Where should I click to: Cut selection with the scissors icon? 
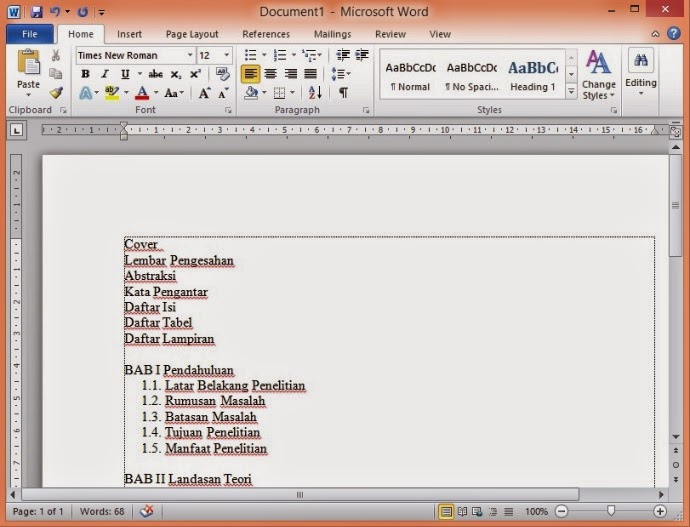point(56,55)
